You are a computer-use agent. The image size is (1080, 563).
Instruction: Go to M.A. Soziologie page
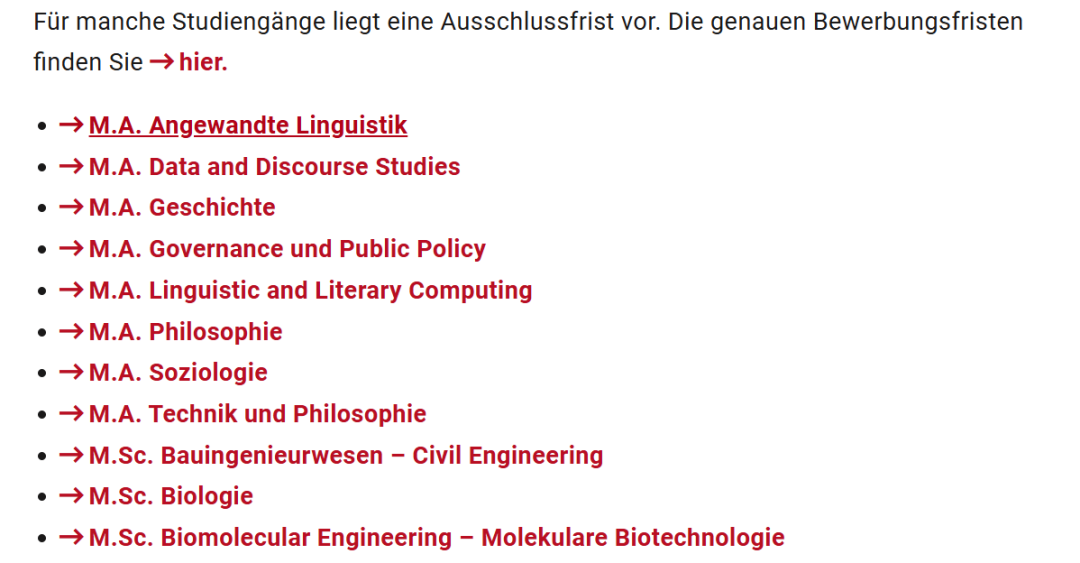(x=178, y=373)
